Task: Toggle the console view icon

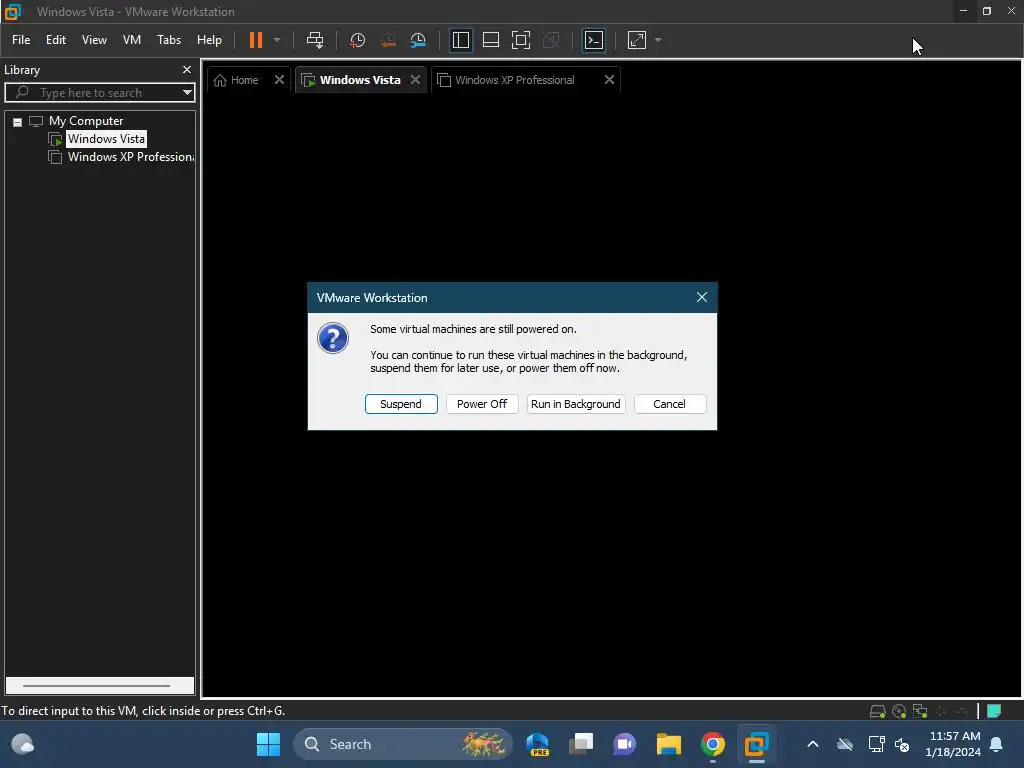Action: tap(594, 40)
